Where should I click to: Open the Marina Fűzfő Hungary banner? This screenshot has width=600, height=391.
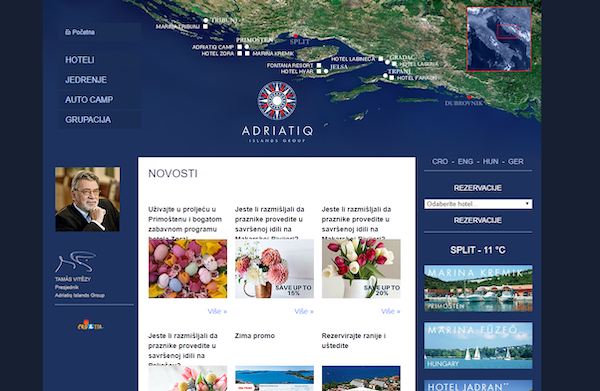[478, 345]
